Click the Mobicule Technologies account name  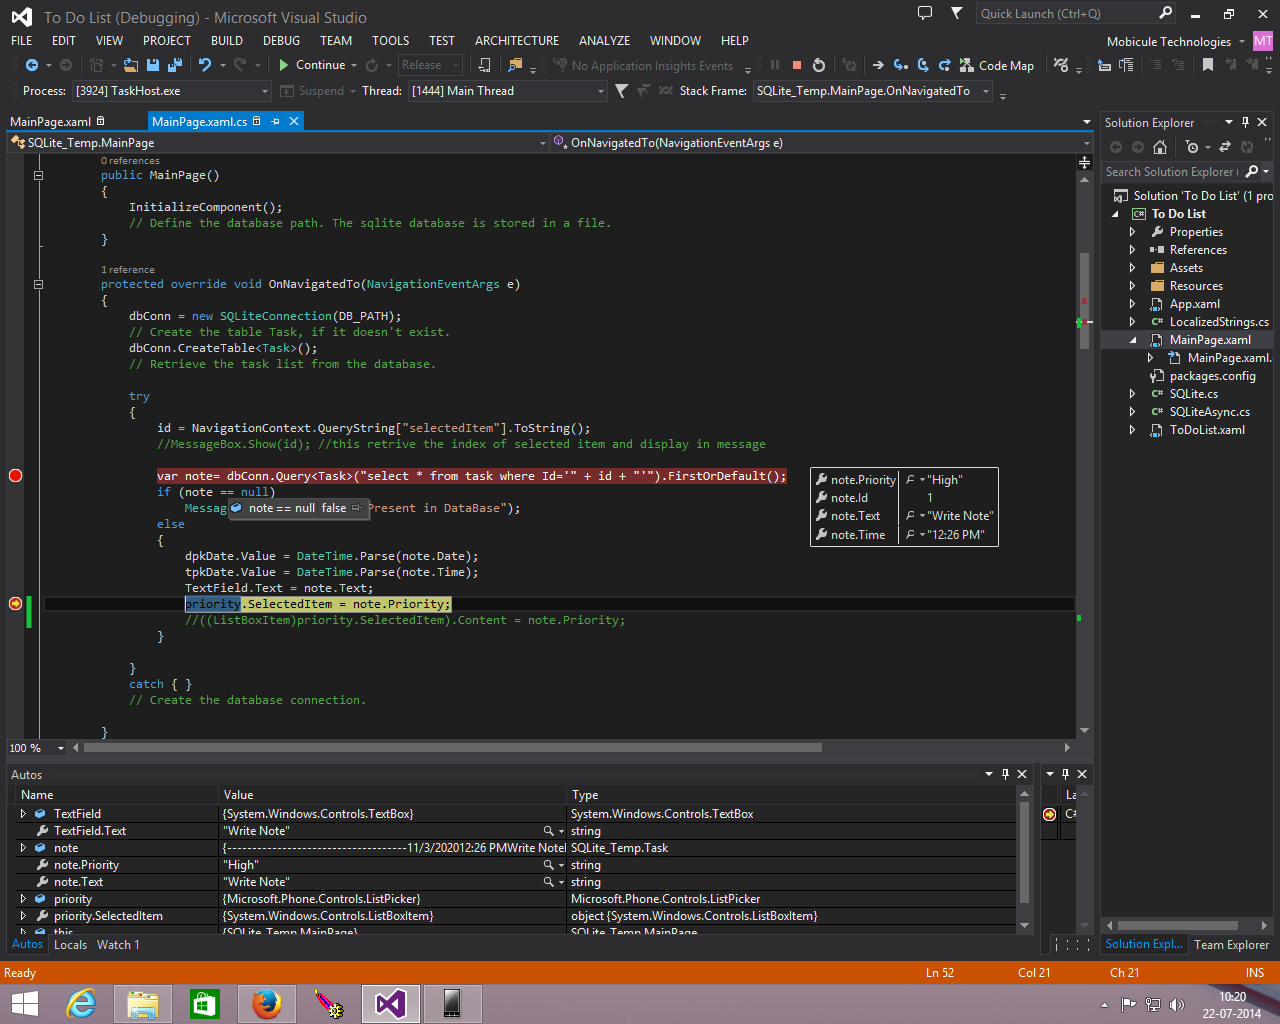tap(1168, 42)
